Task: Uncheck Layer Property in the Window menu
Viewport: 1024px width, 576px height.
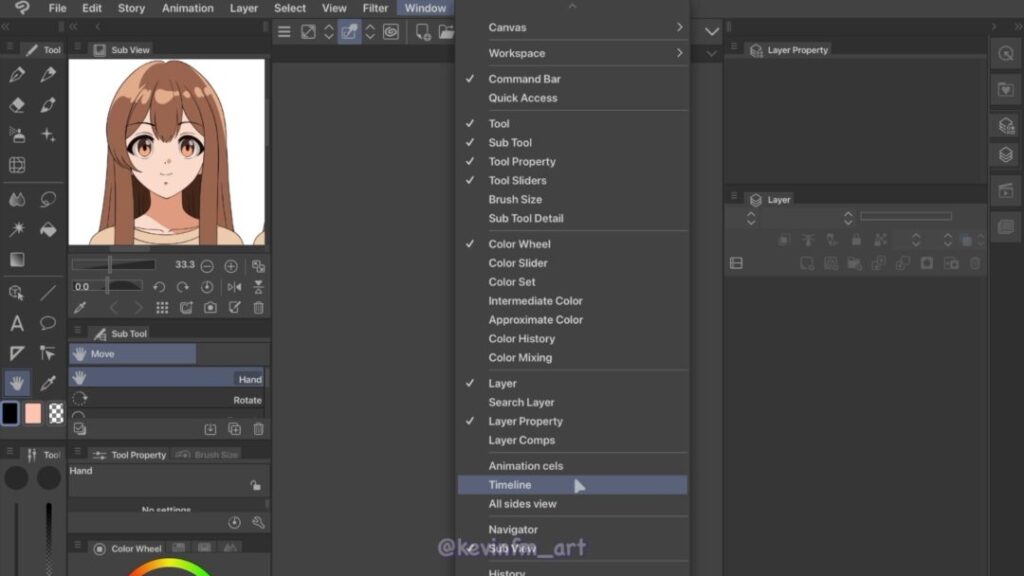Action: pos(525,421)
